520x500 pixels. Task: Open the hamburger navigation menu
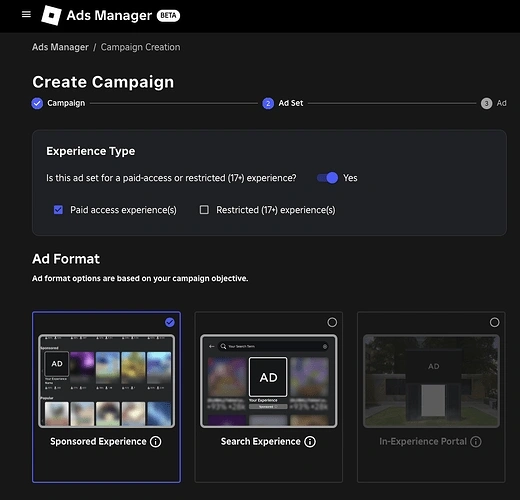[x=26, y=14]
